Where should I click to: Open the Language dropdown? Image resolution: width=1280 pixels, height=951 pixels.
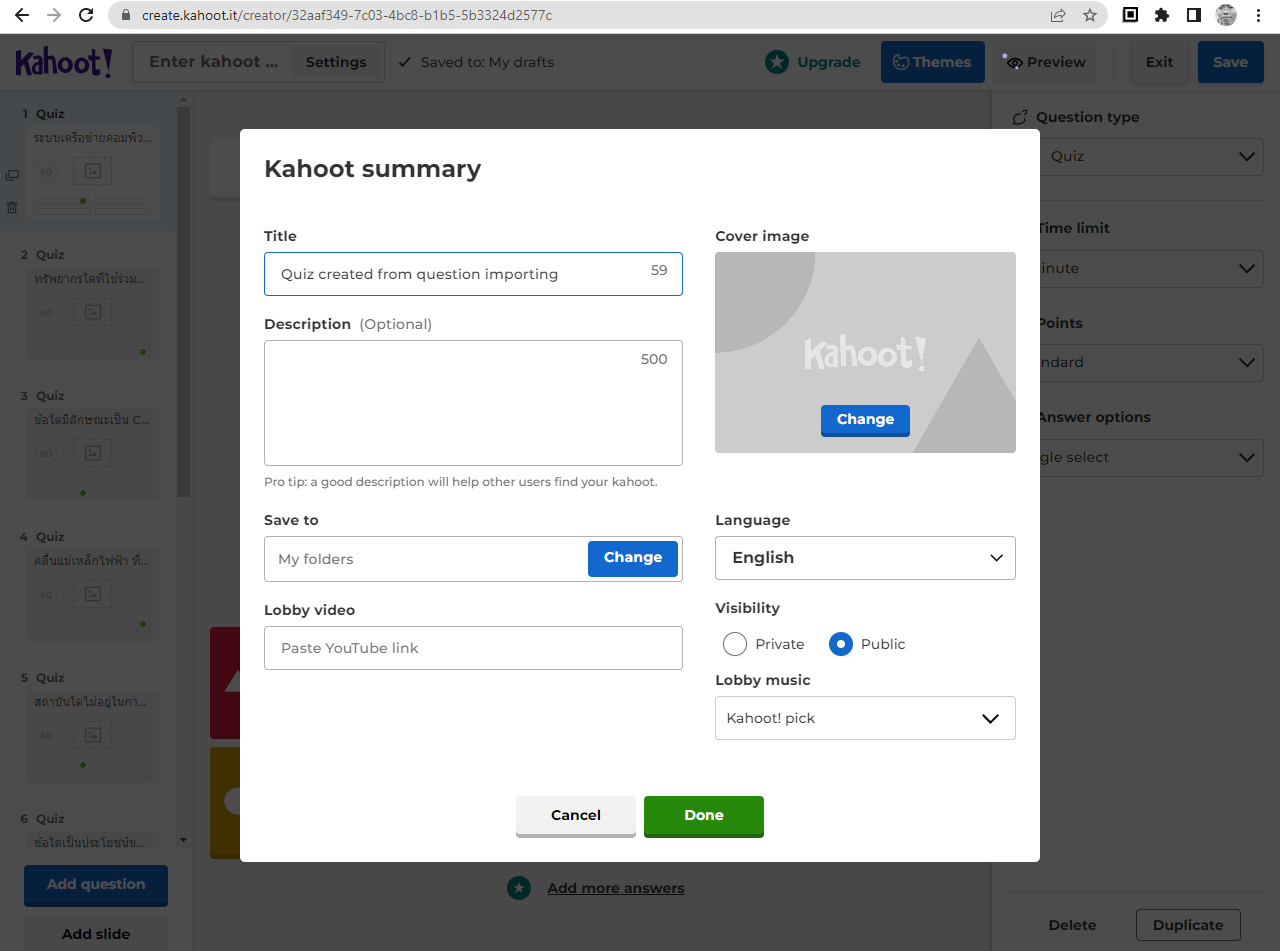point(865,558)
